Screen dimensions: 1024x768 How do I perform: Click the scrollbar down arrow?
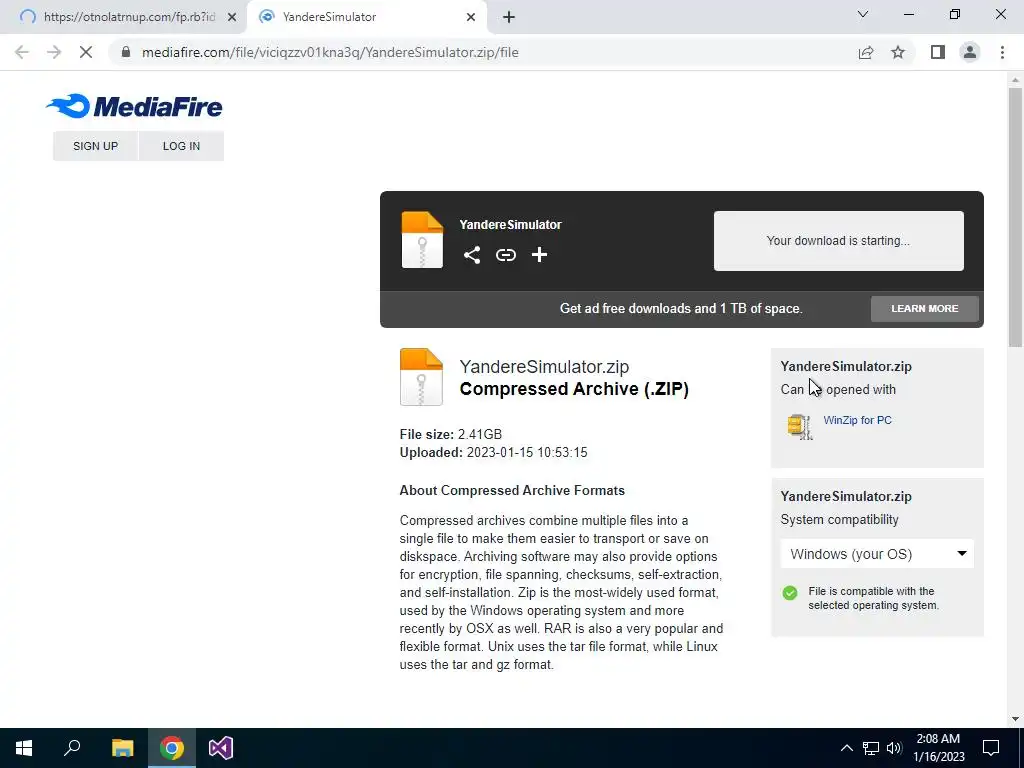click(1015, 719)
